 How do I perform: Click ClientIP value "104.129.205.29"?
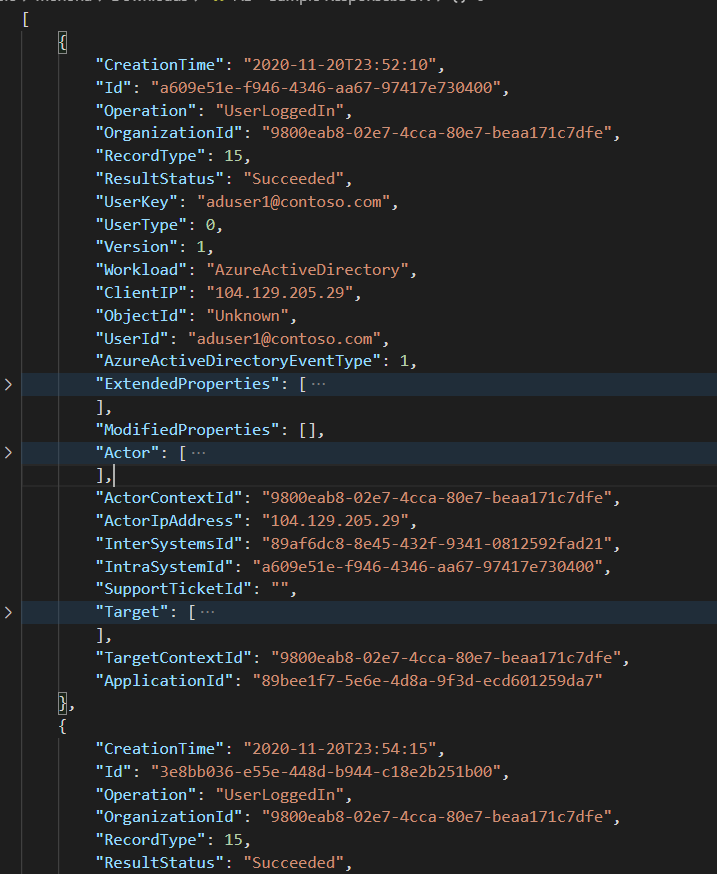[x=280, y=293]
